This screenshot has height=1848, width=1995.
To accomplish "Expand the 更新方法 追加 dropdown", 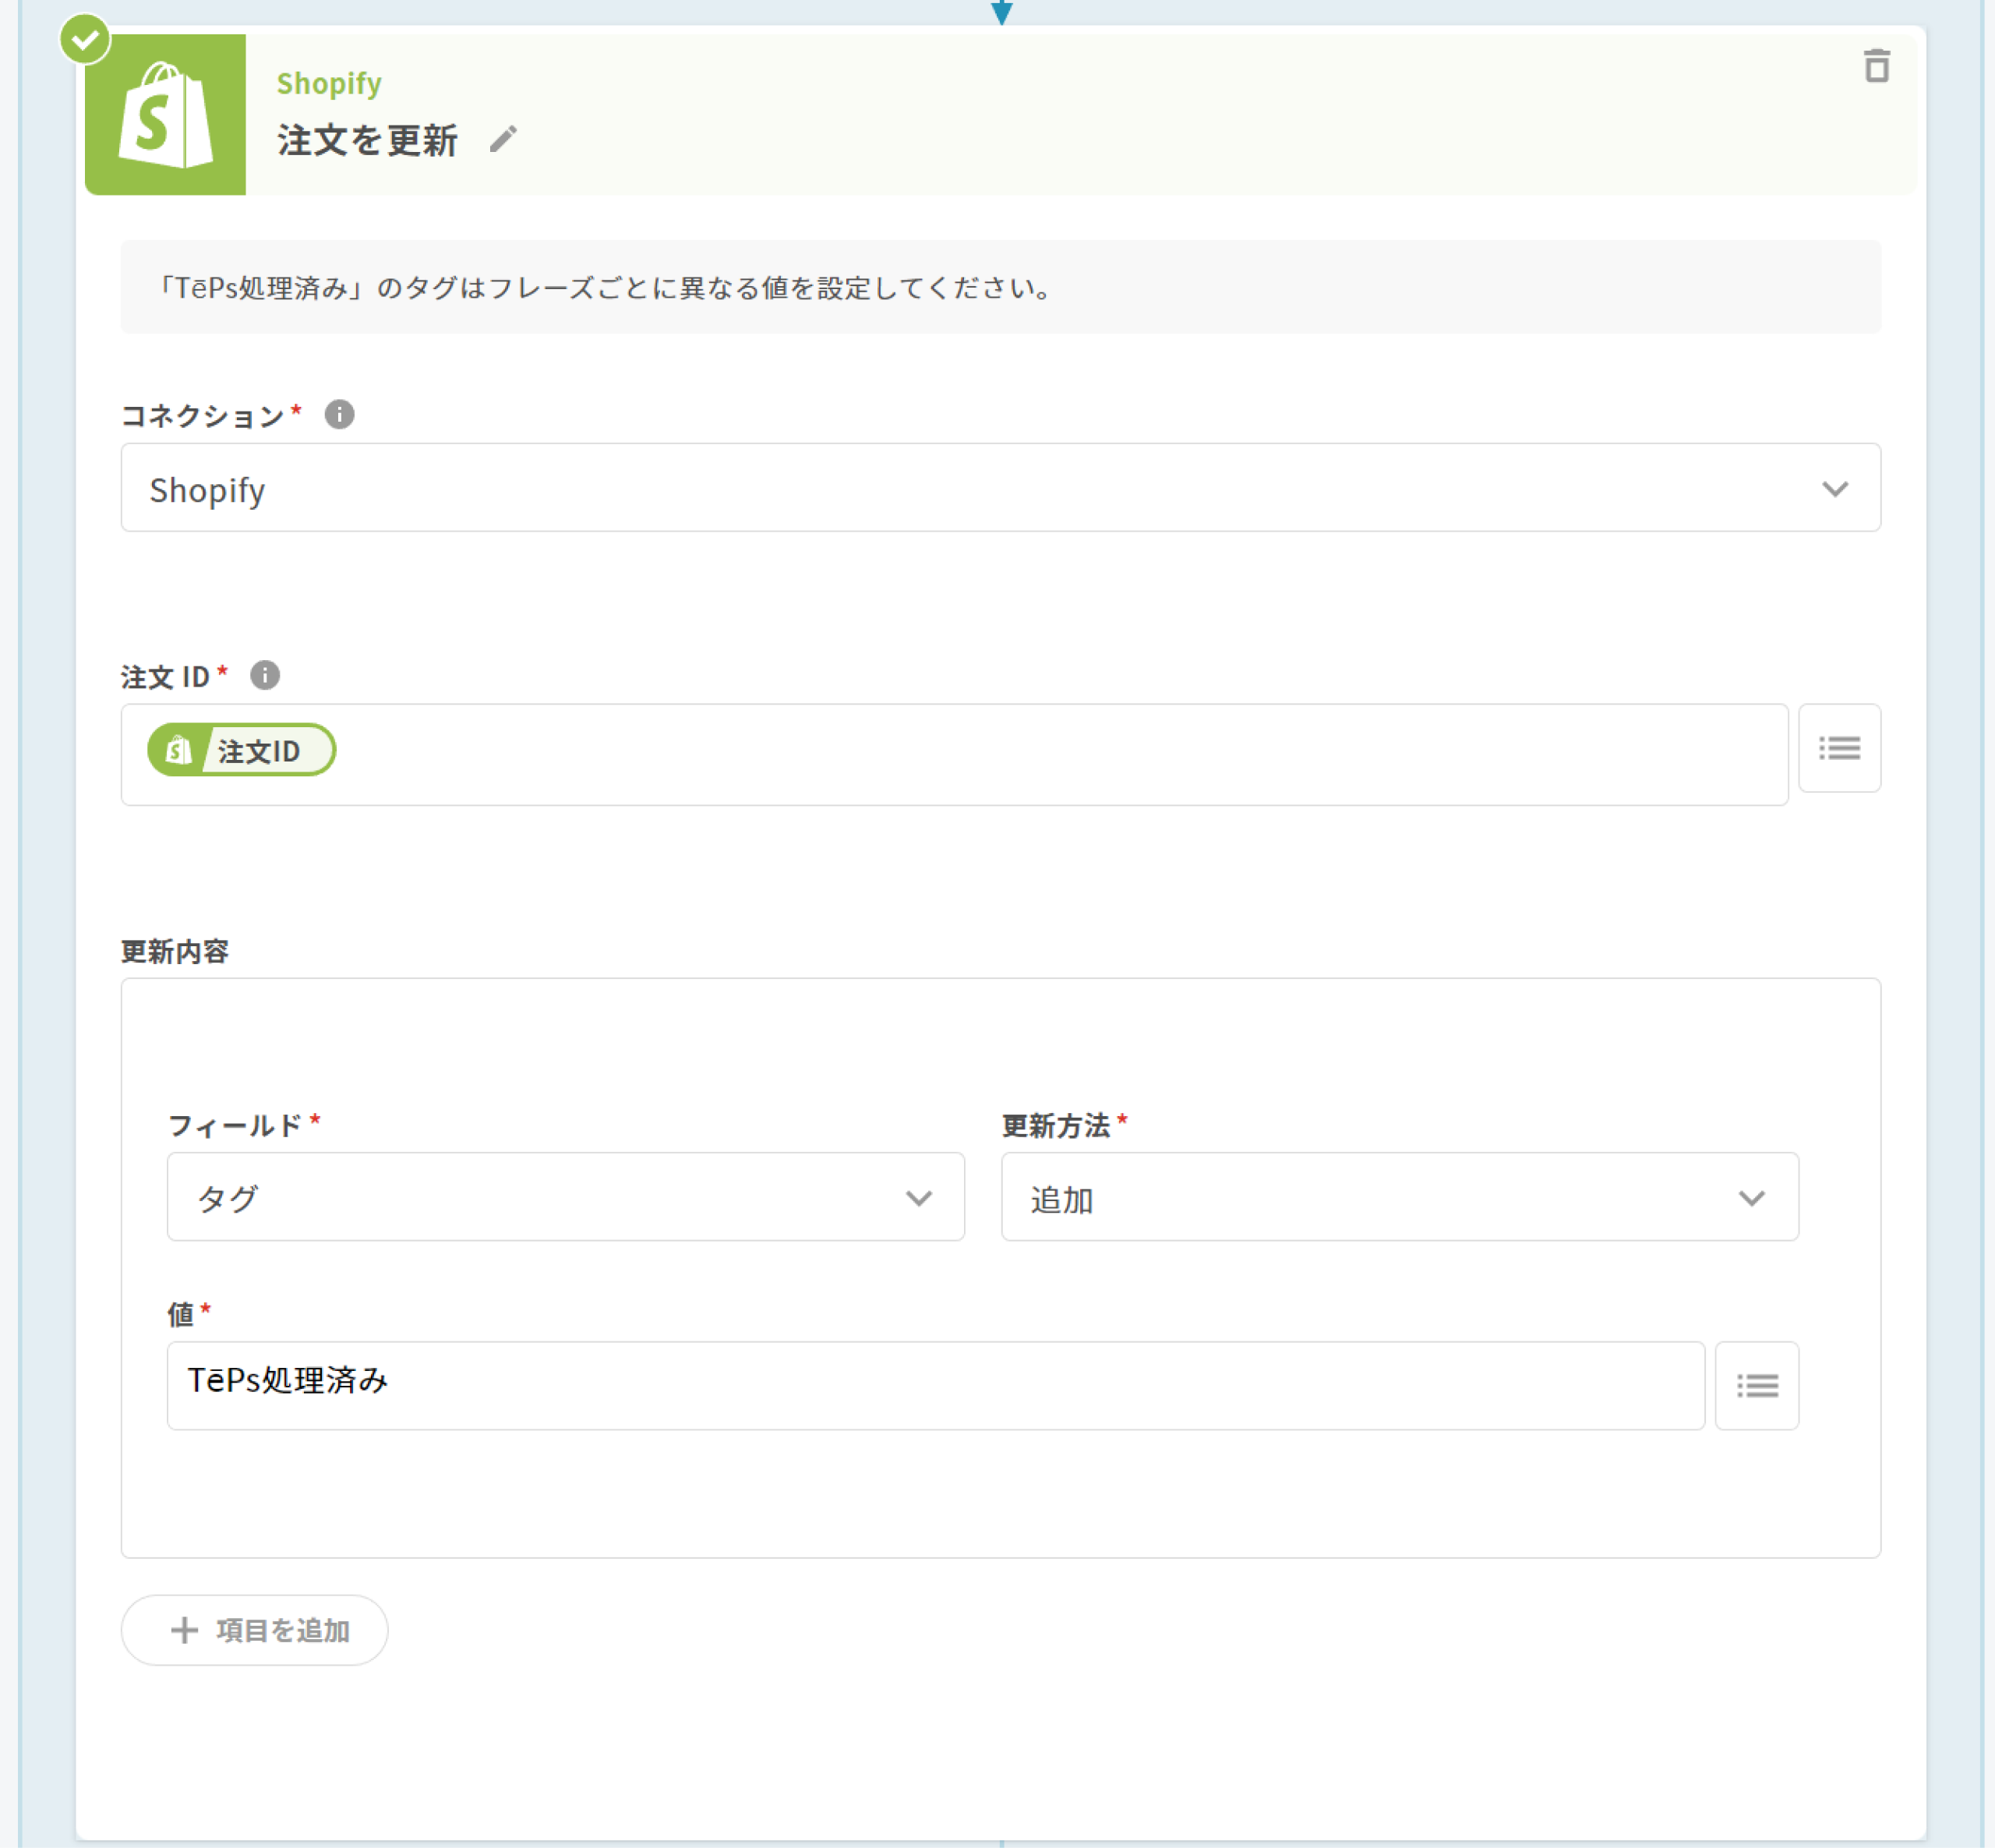I will 1399,1197.
